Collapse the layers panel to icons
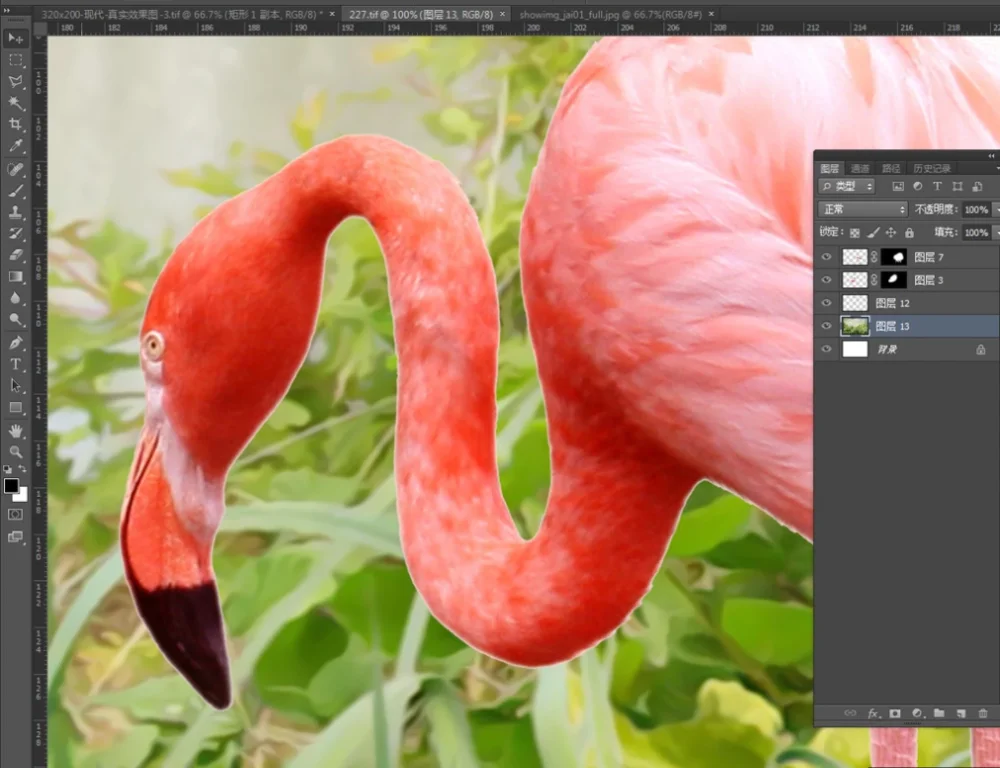The width and height of the screenshot is (1000, 768). (992, 156)
